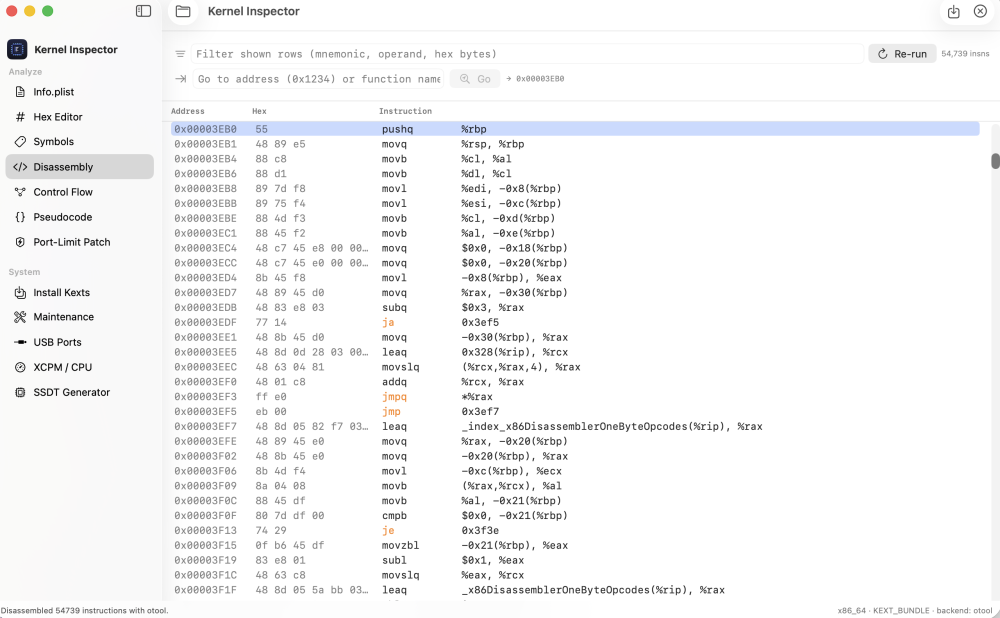
Task: Select row at address 0x00003EB0
Action: pyautogui.click(x=575, y=129)
